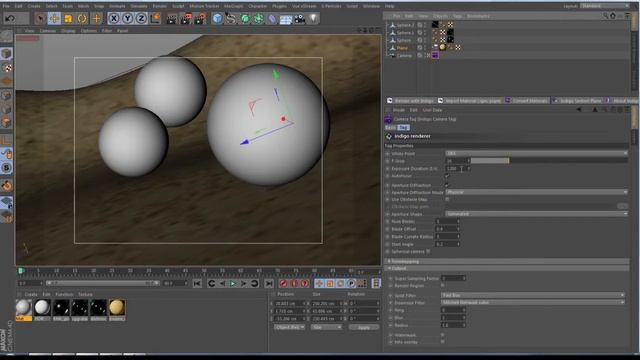Open the Character menu
640x360 pixels.
click(258, 6)
